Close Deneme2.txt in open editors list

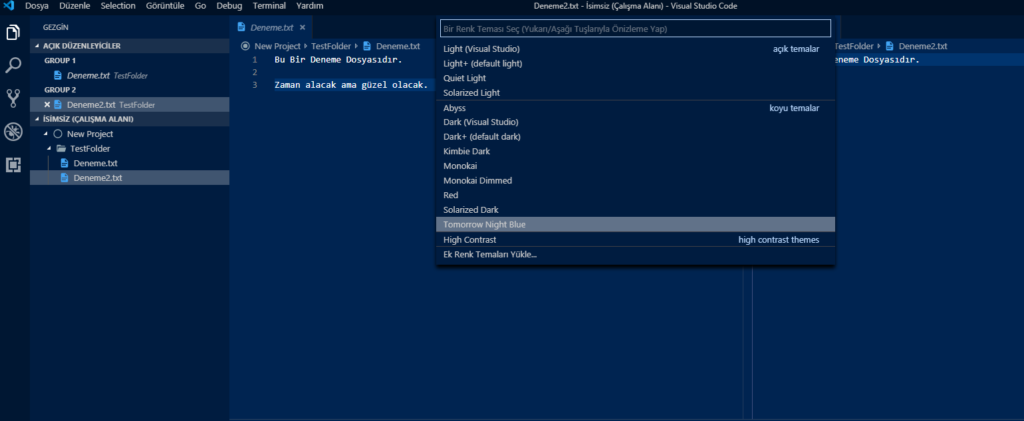[x=47, y=104]
